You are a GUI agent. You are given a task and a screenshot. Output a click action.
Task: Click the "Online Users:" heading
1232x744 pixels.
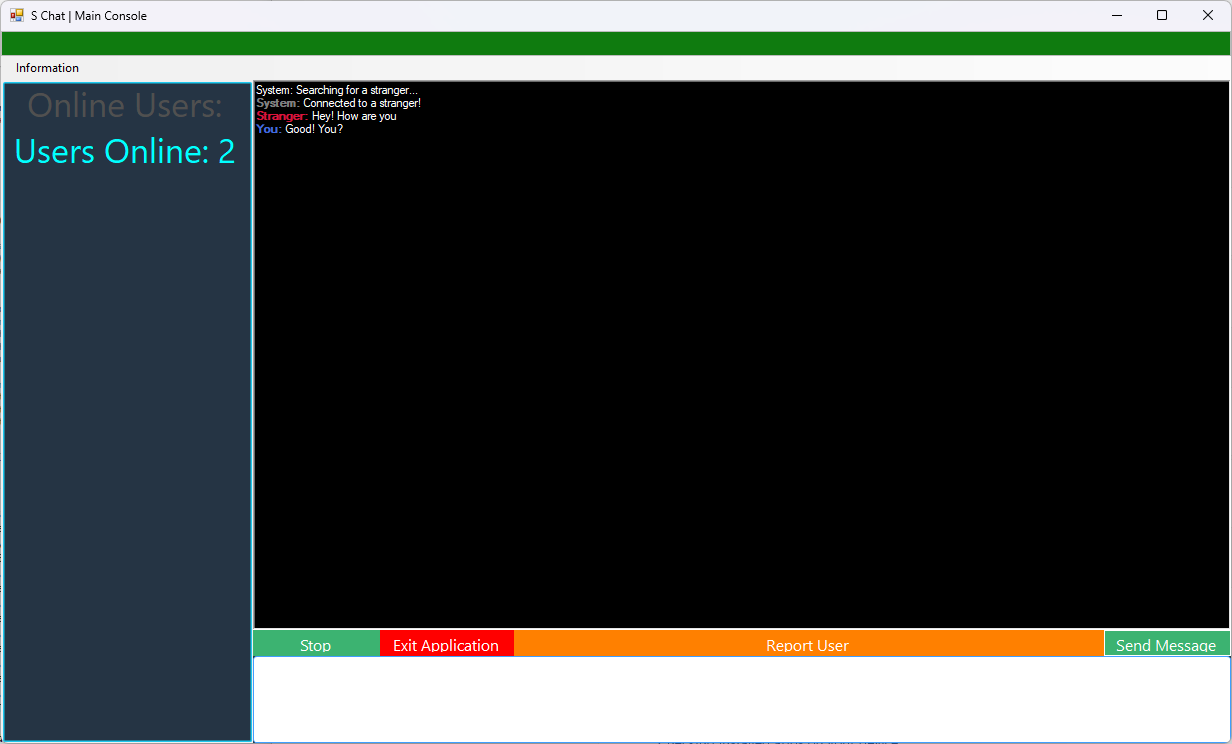(x=125, y=105)
